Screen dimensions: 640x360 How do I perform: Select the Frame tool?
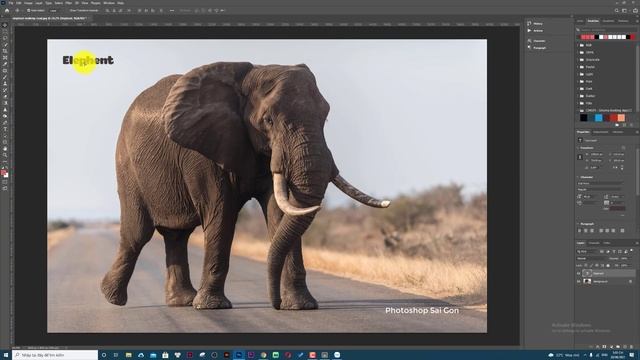(5, 58)
